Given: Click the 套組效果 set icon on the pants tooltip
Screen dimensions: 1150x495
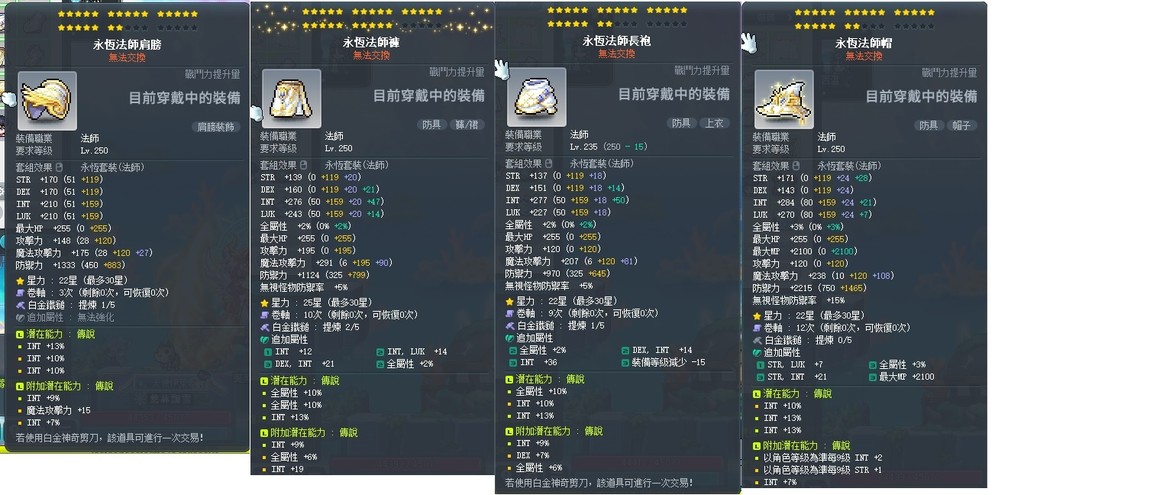Looking at the screenshot, I should tap(303, 166).
